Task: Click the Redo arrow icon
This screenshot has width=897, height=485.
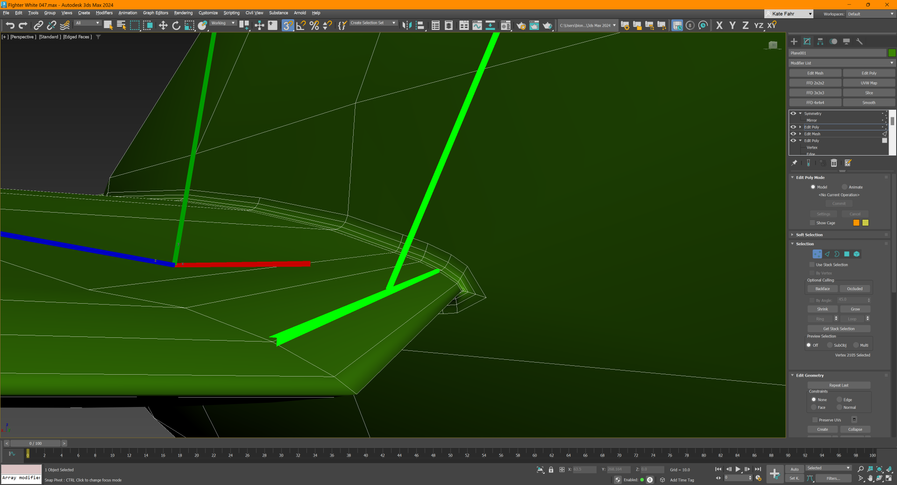Action: [23, 25]
